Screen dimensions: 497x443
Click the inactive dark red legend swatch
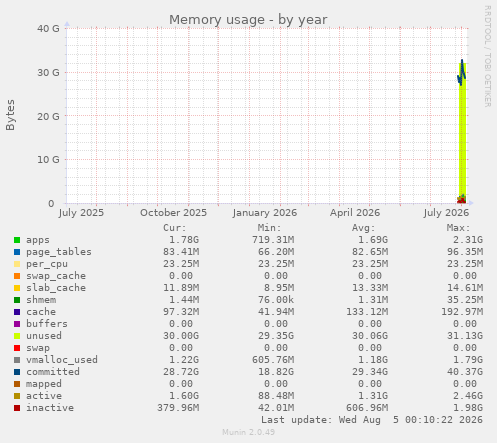tap(17, 408)
